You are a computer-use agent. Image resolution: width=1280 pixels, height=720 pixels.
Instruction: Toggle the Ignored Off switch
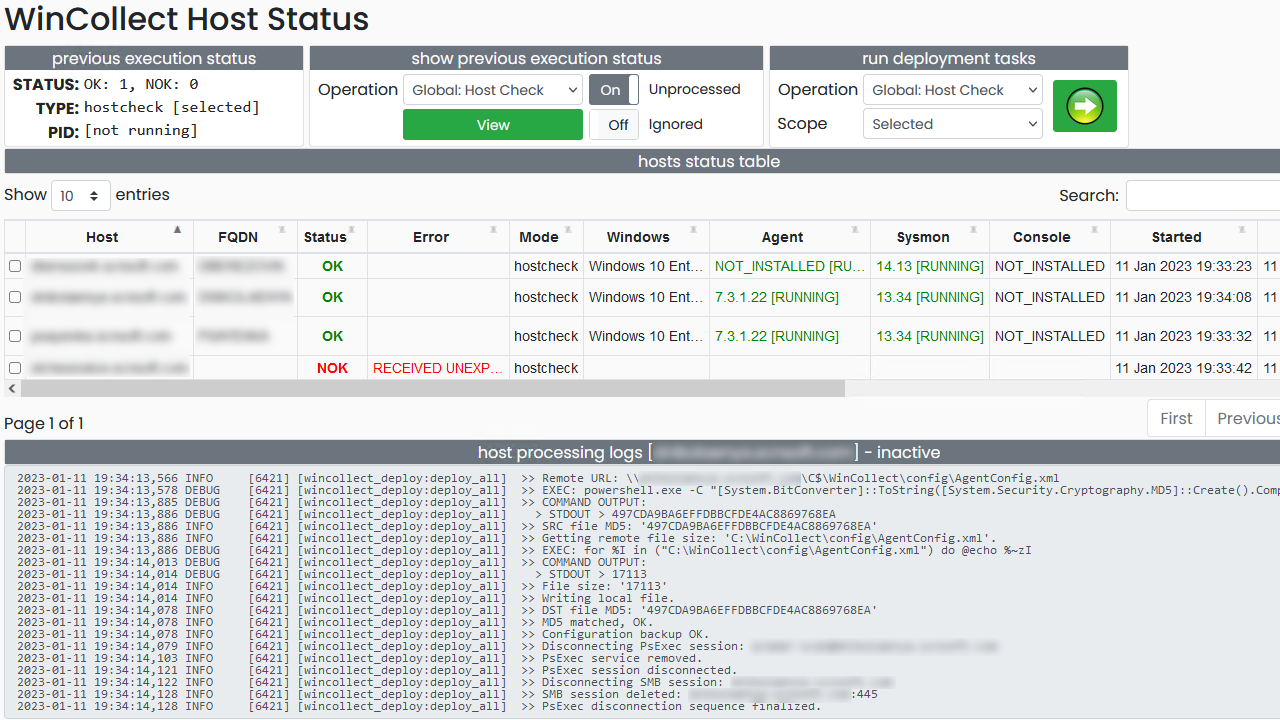(613, 125)
